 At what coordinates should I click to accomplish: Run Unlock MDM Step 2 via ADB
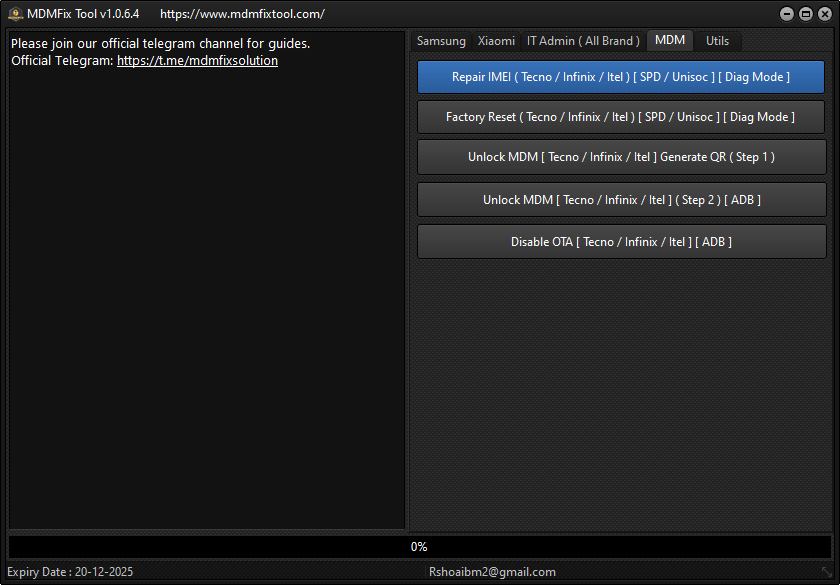pyautogui.click(x=621, y=199)
